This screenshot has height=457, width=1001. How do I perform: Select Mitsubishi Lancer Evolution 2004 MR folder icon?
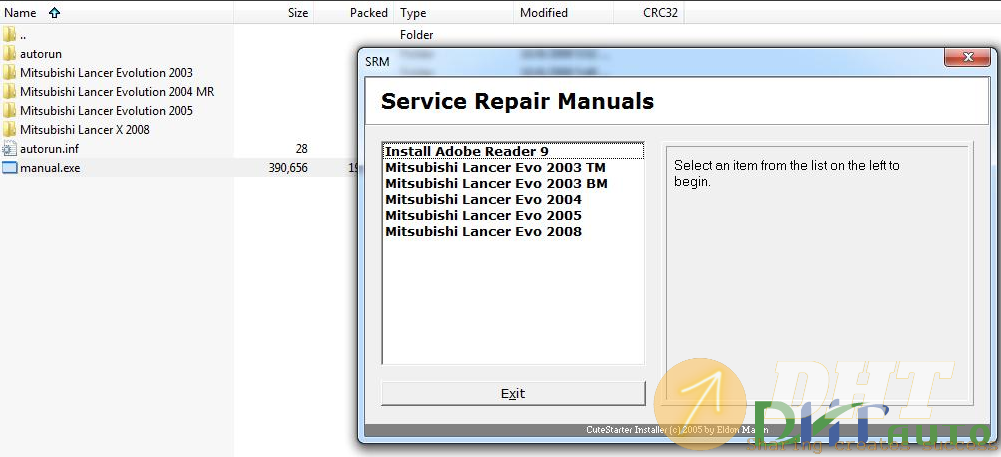pos(9,91)
